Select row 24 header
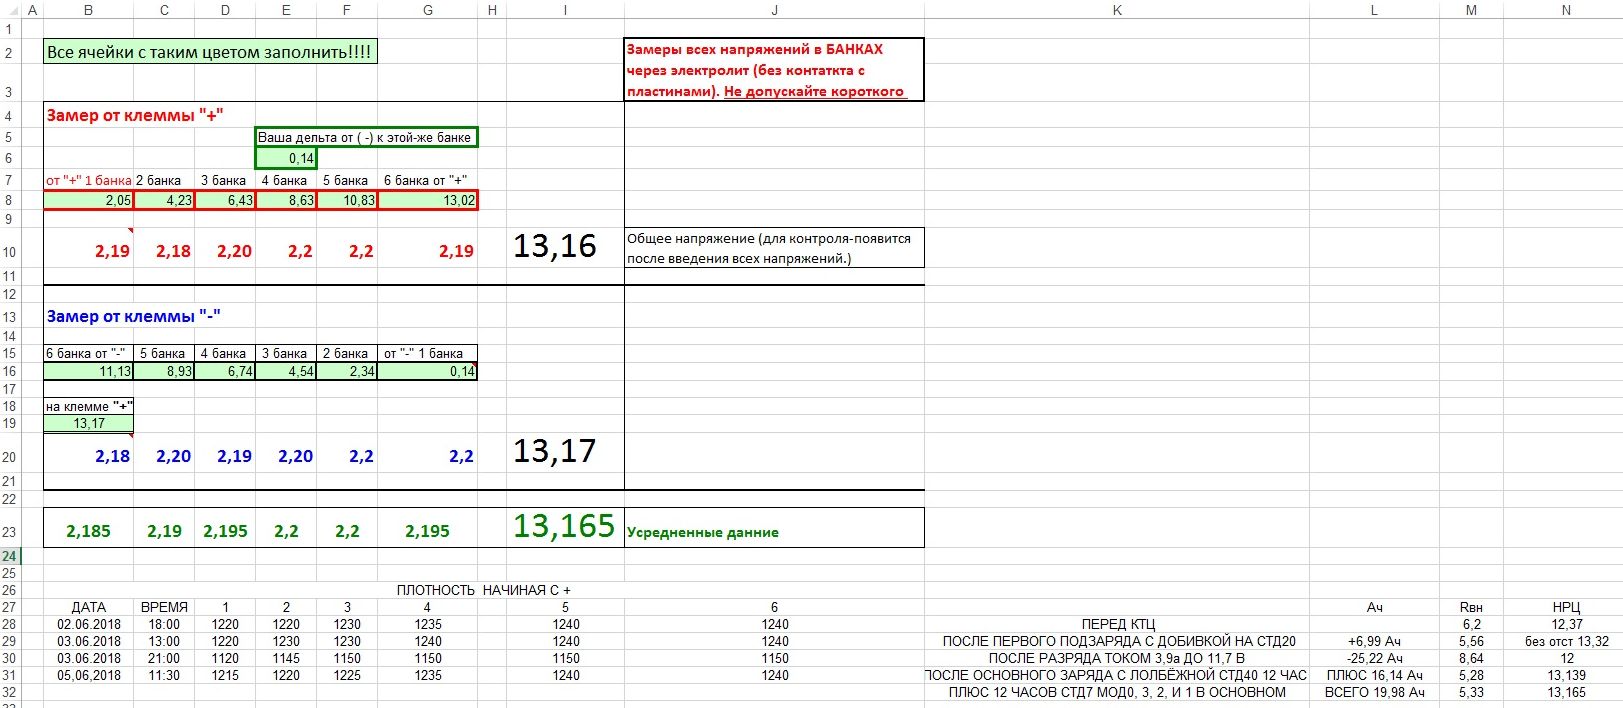This screenshot has width=1623, height=708. (x=10, y=556)
